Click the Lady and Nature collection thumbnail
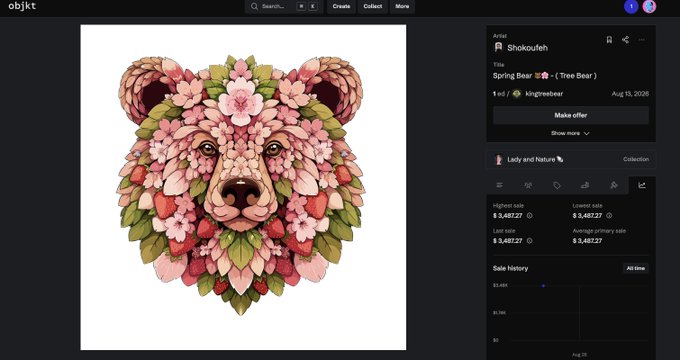The height and width of the screenshot is (360, 680). tap(499, 159)
